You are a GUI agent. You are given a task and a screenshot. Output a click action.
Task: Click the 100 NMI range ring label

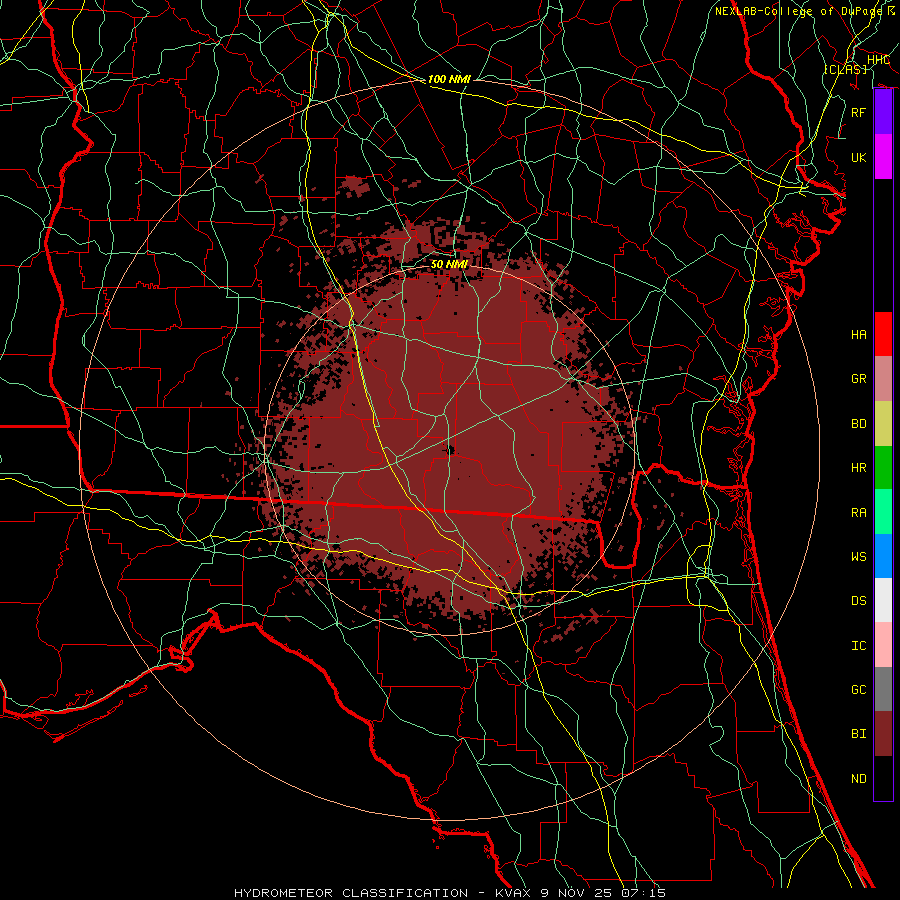(x=449, y=79)
